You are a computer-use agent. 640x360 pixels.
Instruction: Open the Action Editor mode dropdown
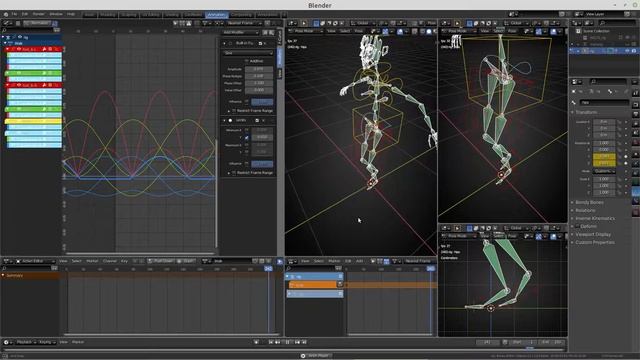tap(35, 261)
